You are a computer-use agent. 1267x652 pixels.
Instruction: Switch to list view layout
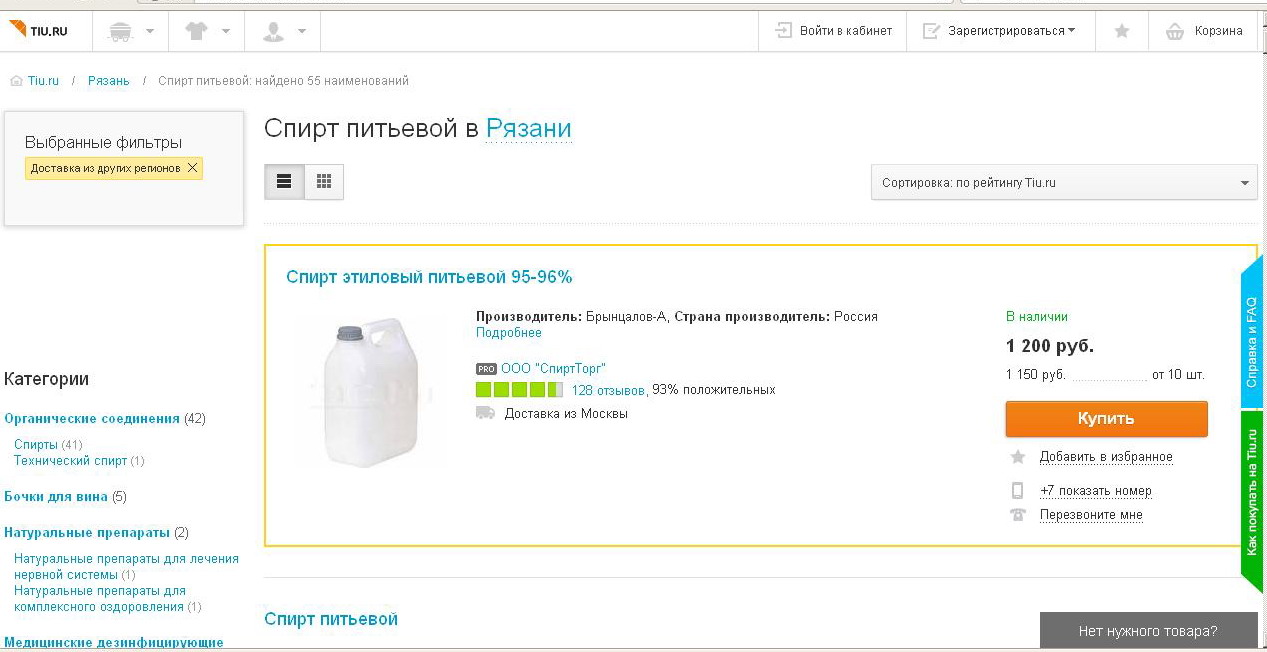pyautogui.click(x=284, y=182)
